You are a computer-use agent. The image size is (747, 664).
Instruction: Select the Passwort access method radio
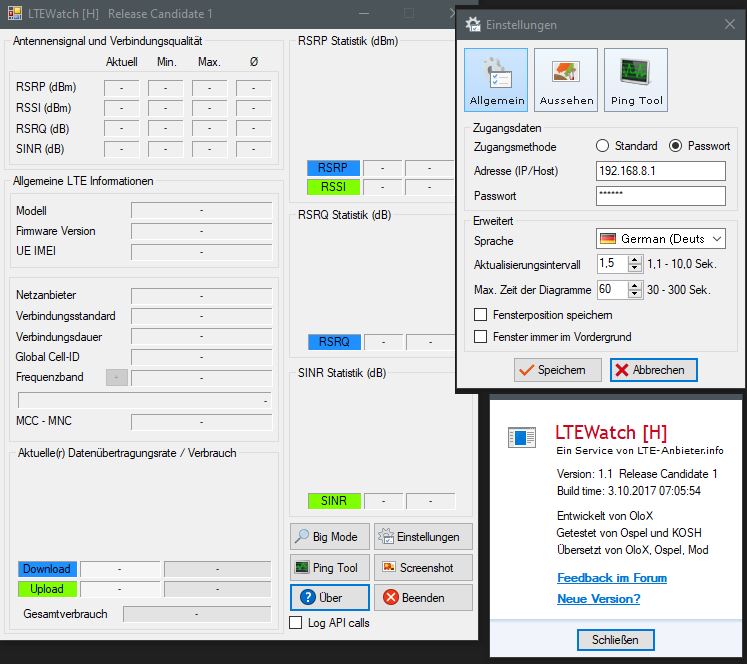(676, 146)
